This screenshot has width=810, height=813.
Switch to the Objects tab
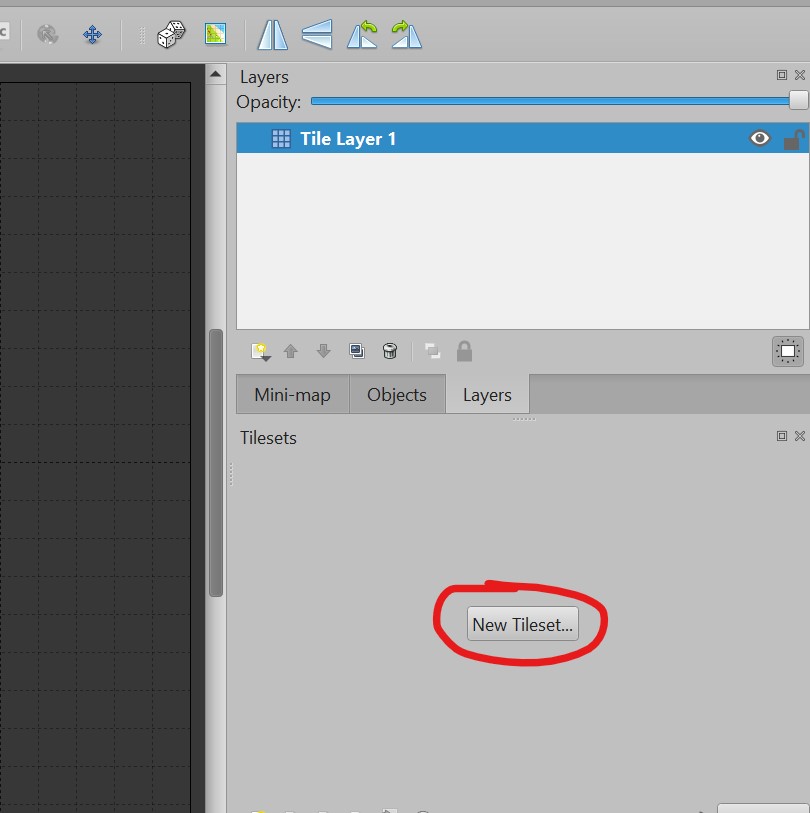click(396, 395)
